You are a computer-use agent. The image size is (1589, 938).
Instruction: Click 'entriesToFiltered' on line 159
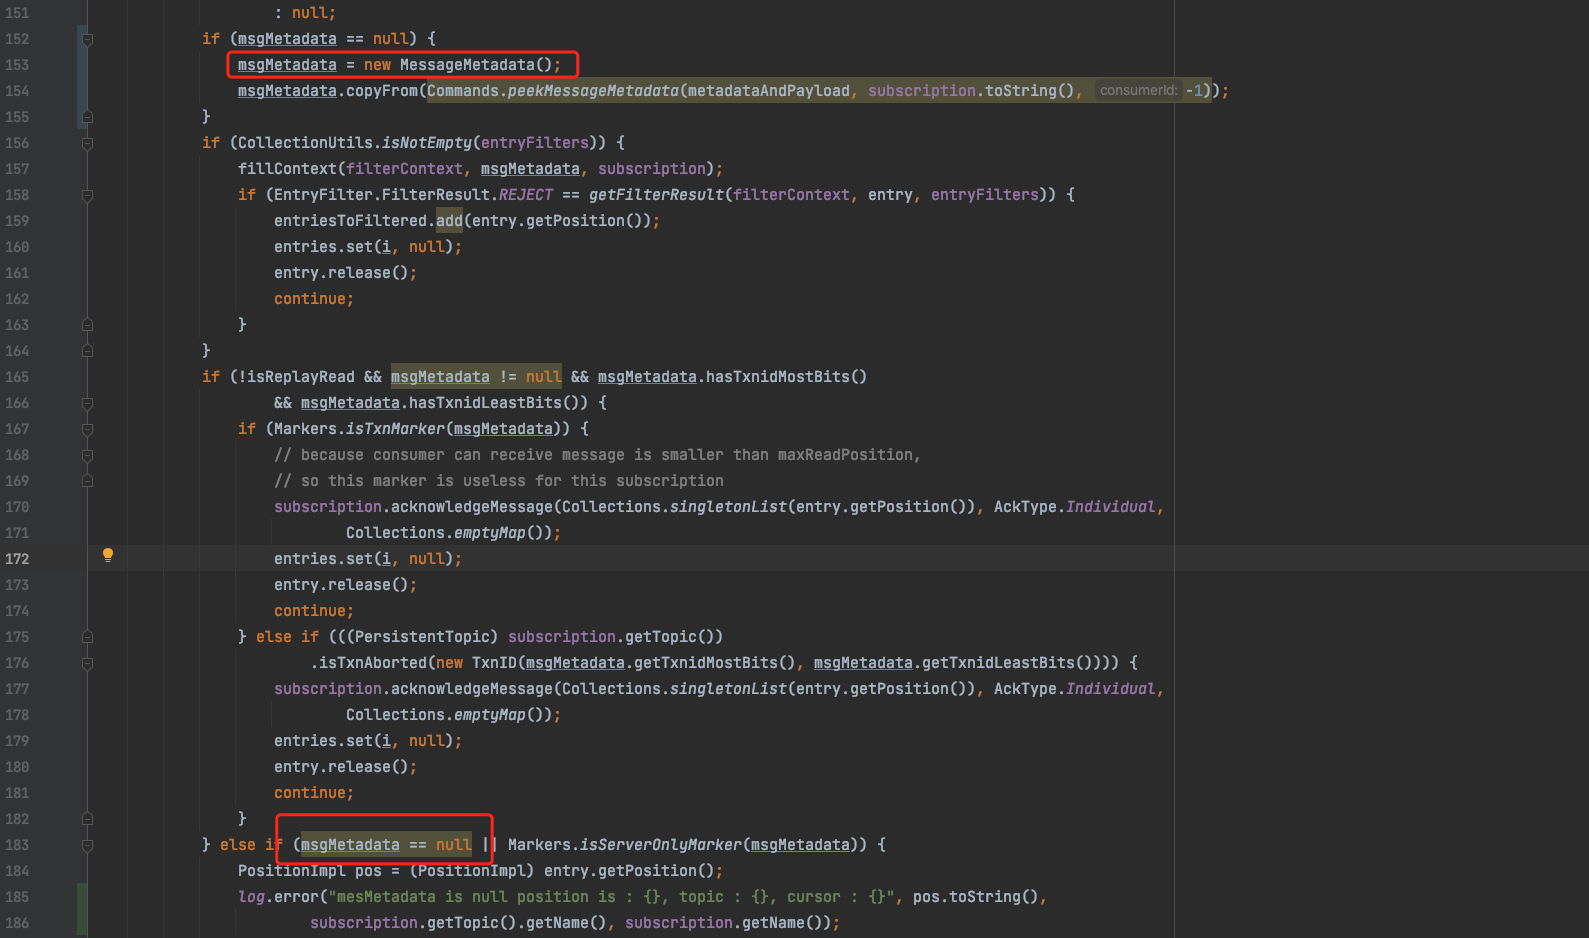click(350, 221)
